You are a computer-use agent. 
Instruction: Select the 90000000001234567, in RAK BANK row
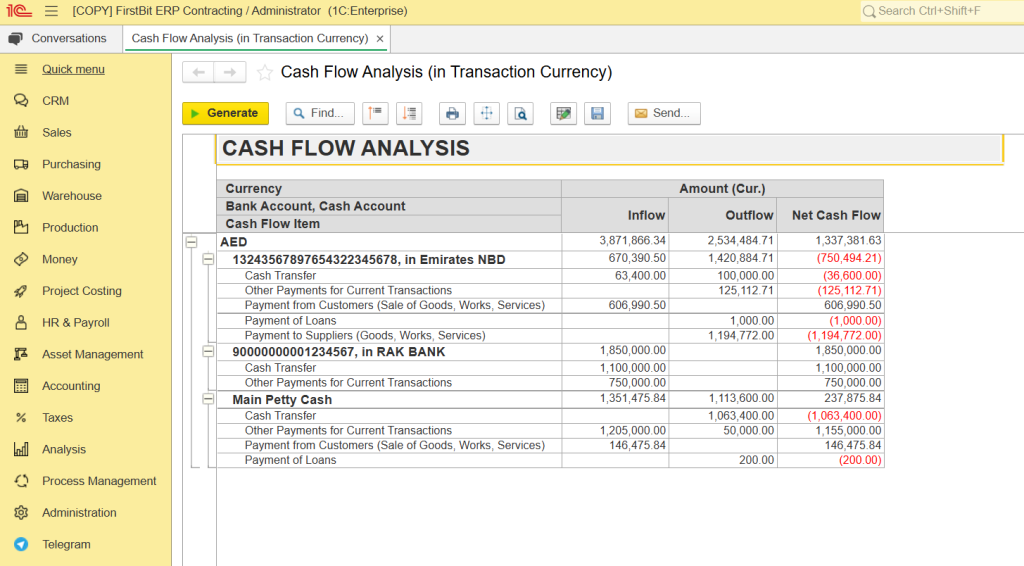coord(339,352)
